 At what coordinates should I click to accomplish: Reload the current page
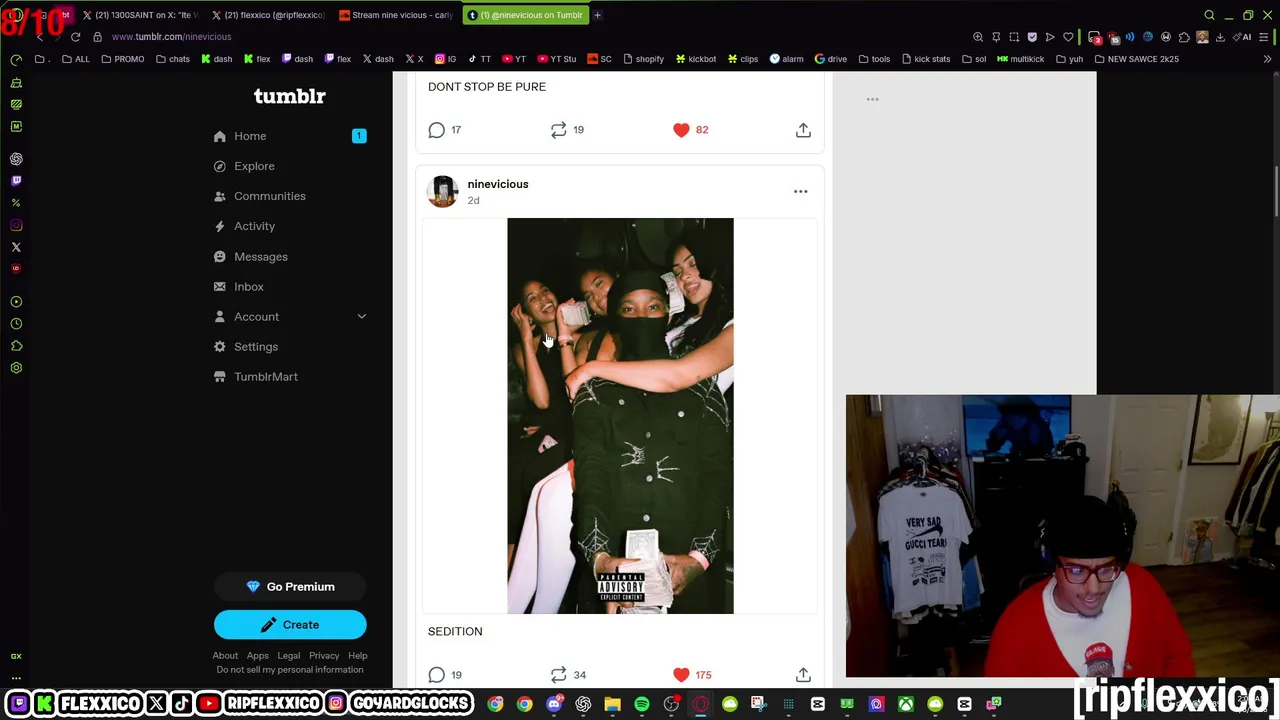(75, 37)
